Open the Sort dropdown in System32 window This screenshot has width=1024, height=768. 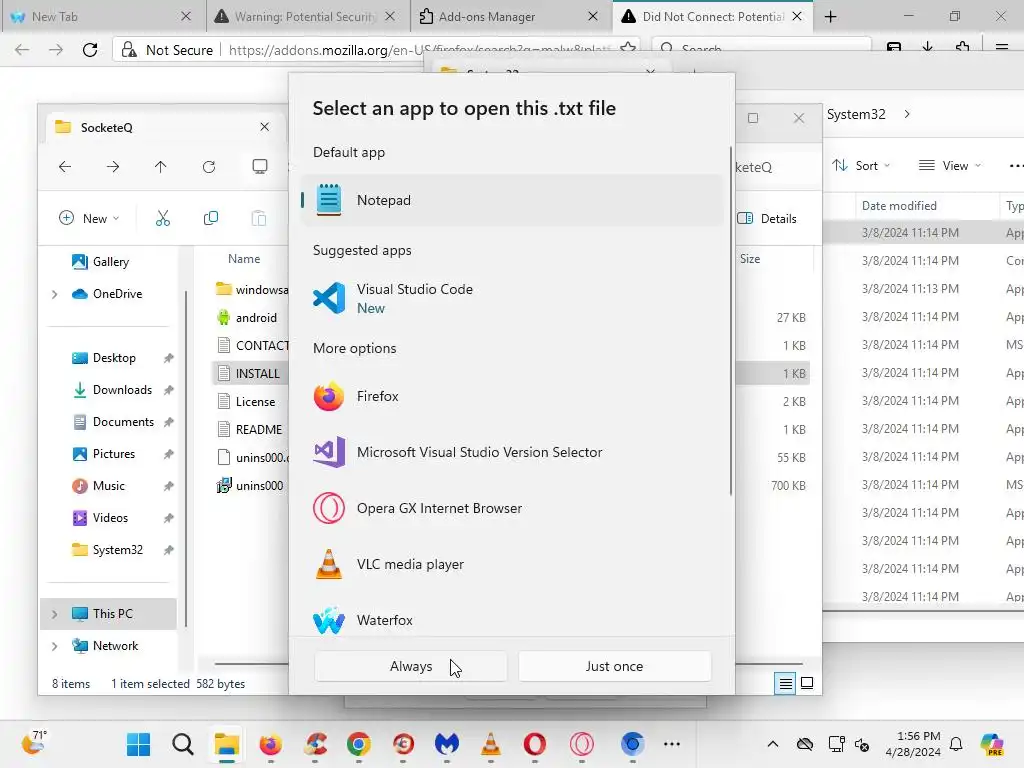click(861, 166)
